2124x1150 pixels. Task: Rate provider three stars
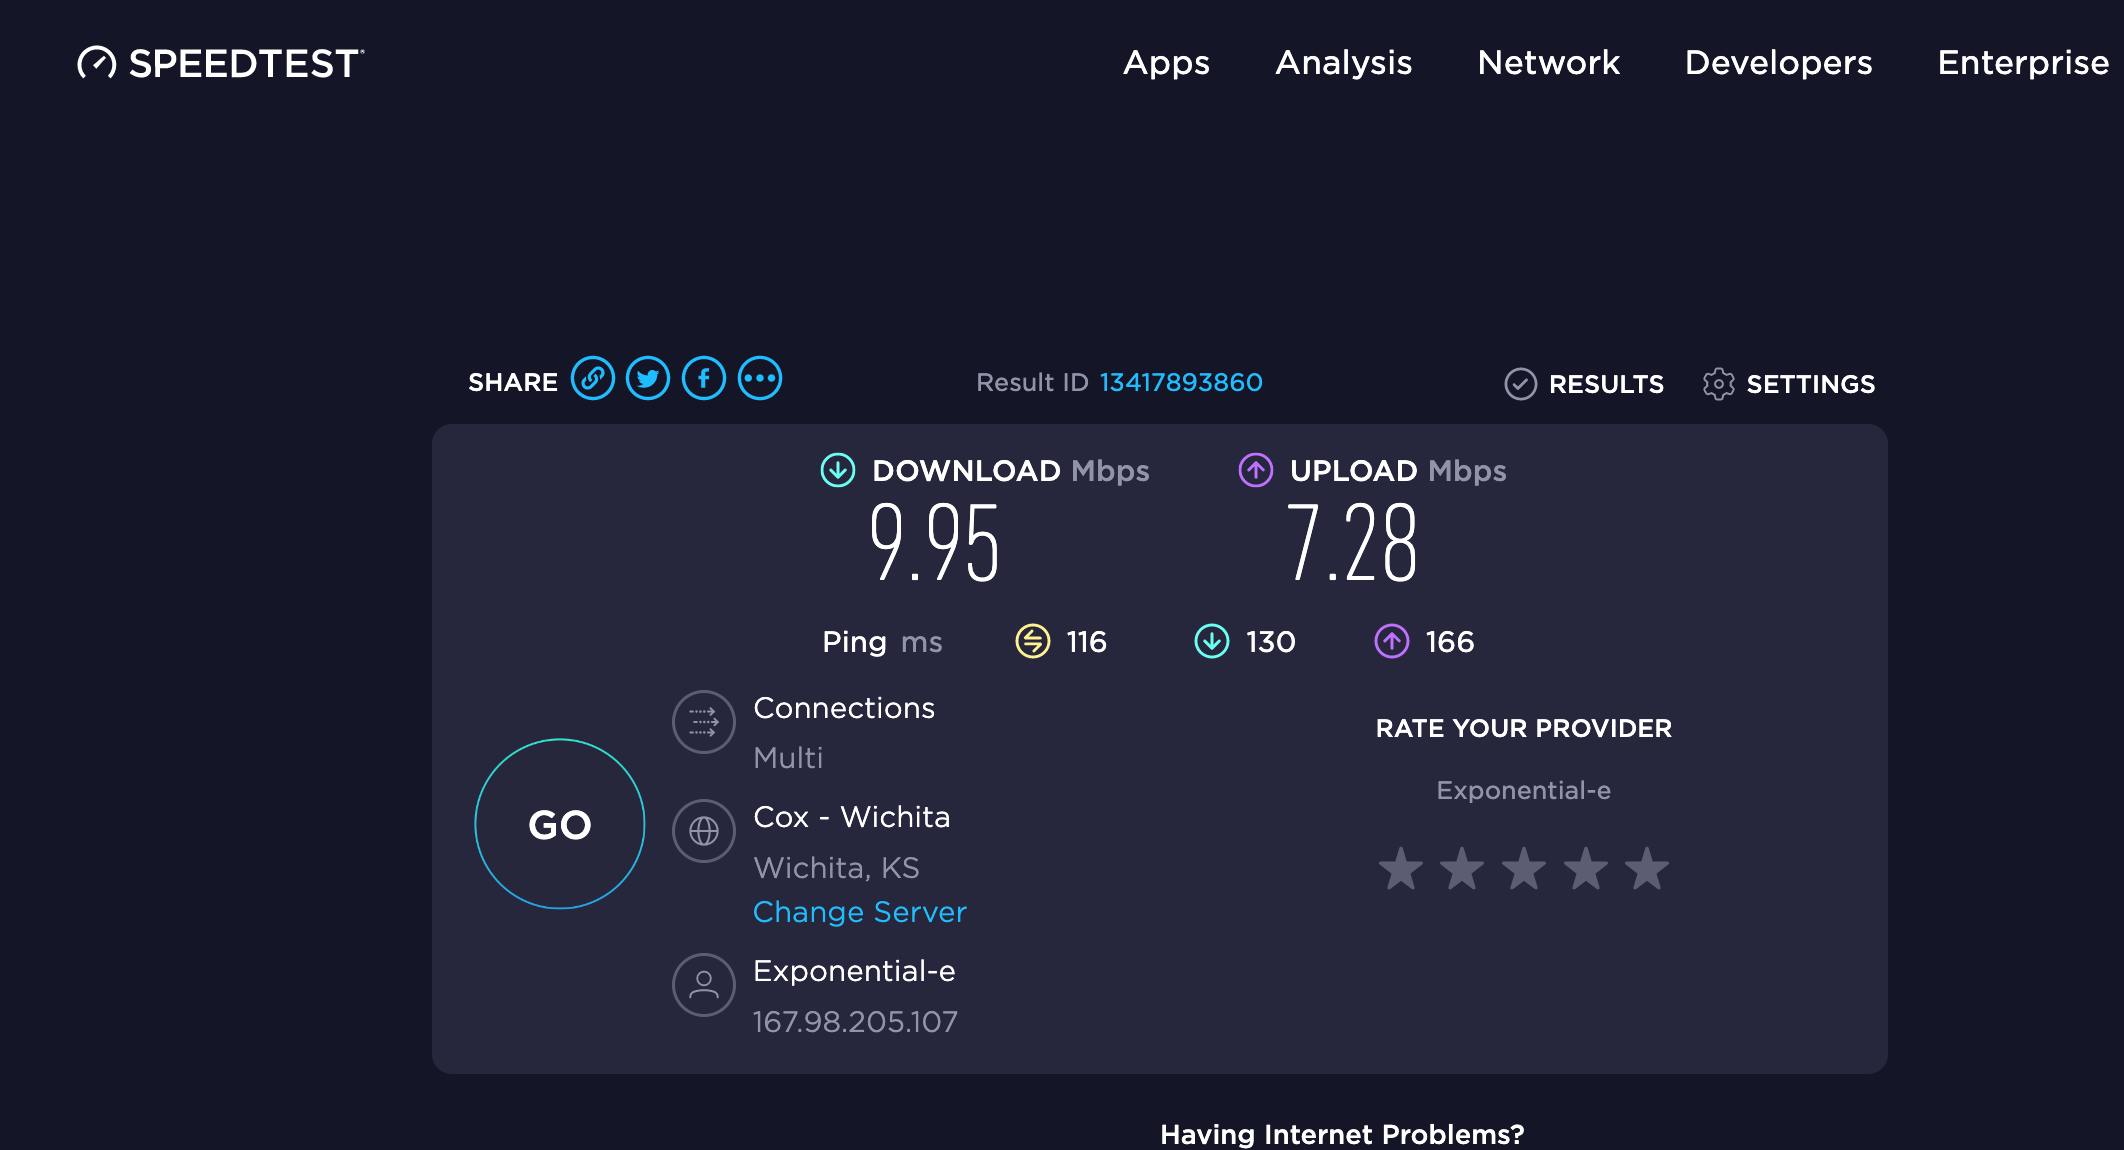coord(1523,870)
